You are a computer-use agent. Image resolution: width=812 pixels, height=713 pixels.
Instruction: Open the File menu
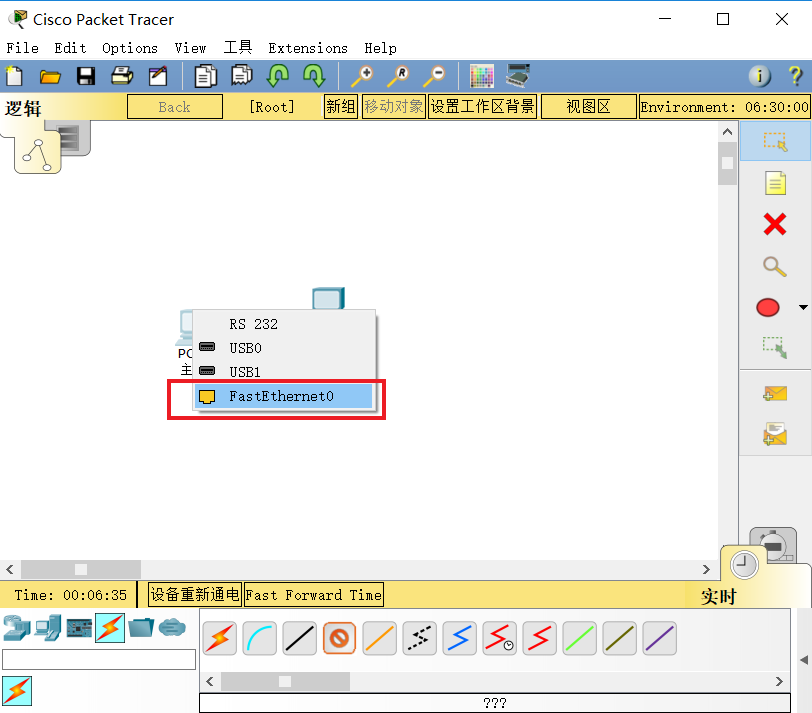[x=22, y=48]
